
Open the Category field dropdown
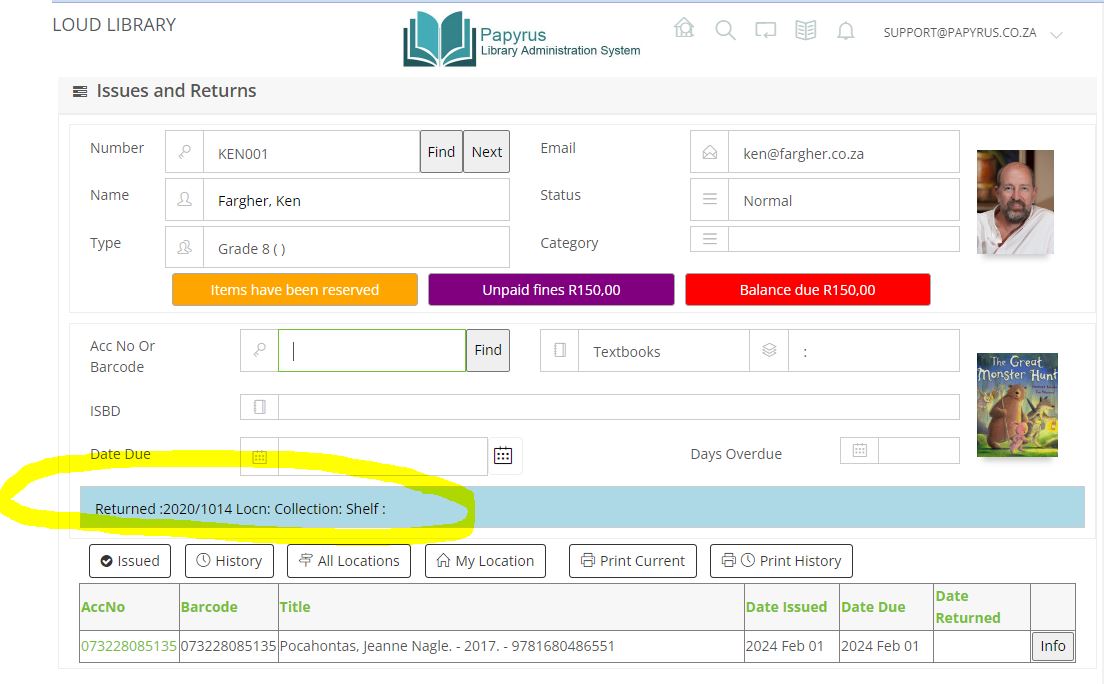[x=709, y=239]
